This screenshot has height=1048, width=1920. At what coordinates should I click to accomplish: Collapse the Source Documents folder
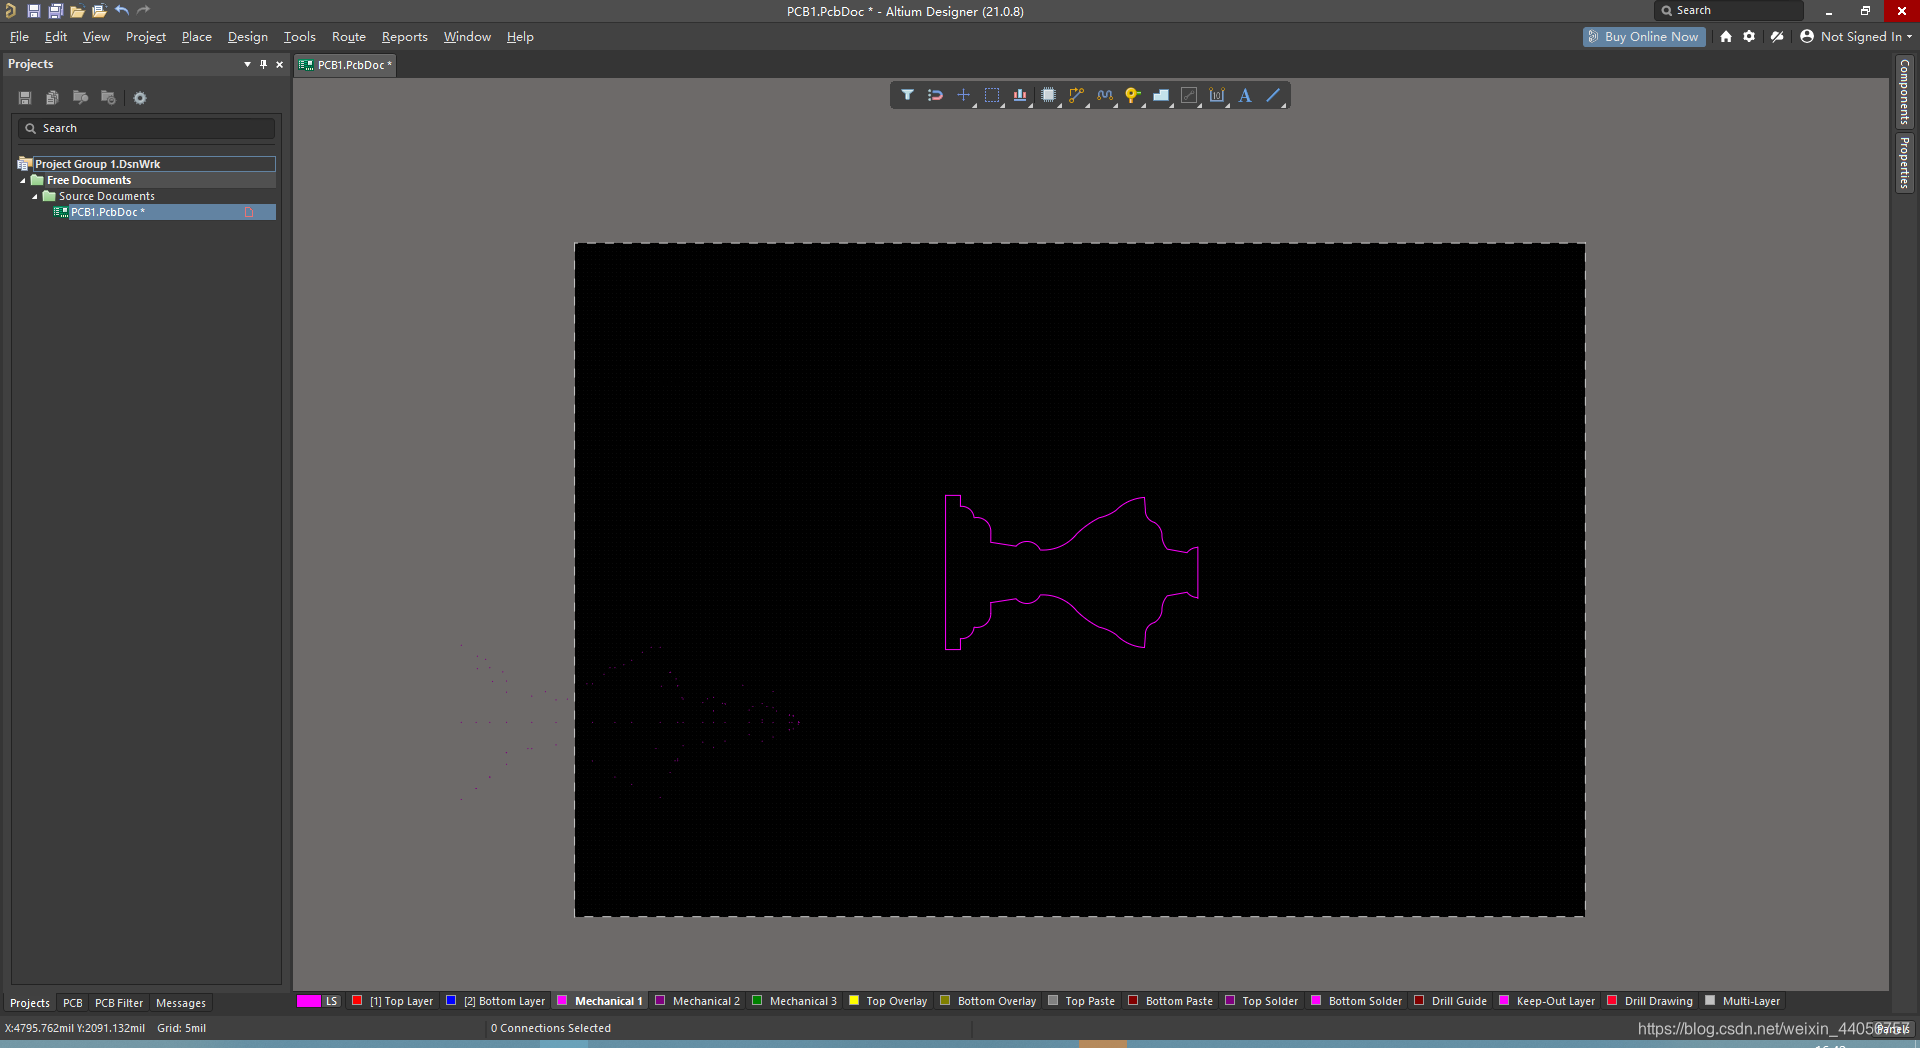pyautogui.click(x=35, y=197)
